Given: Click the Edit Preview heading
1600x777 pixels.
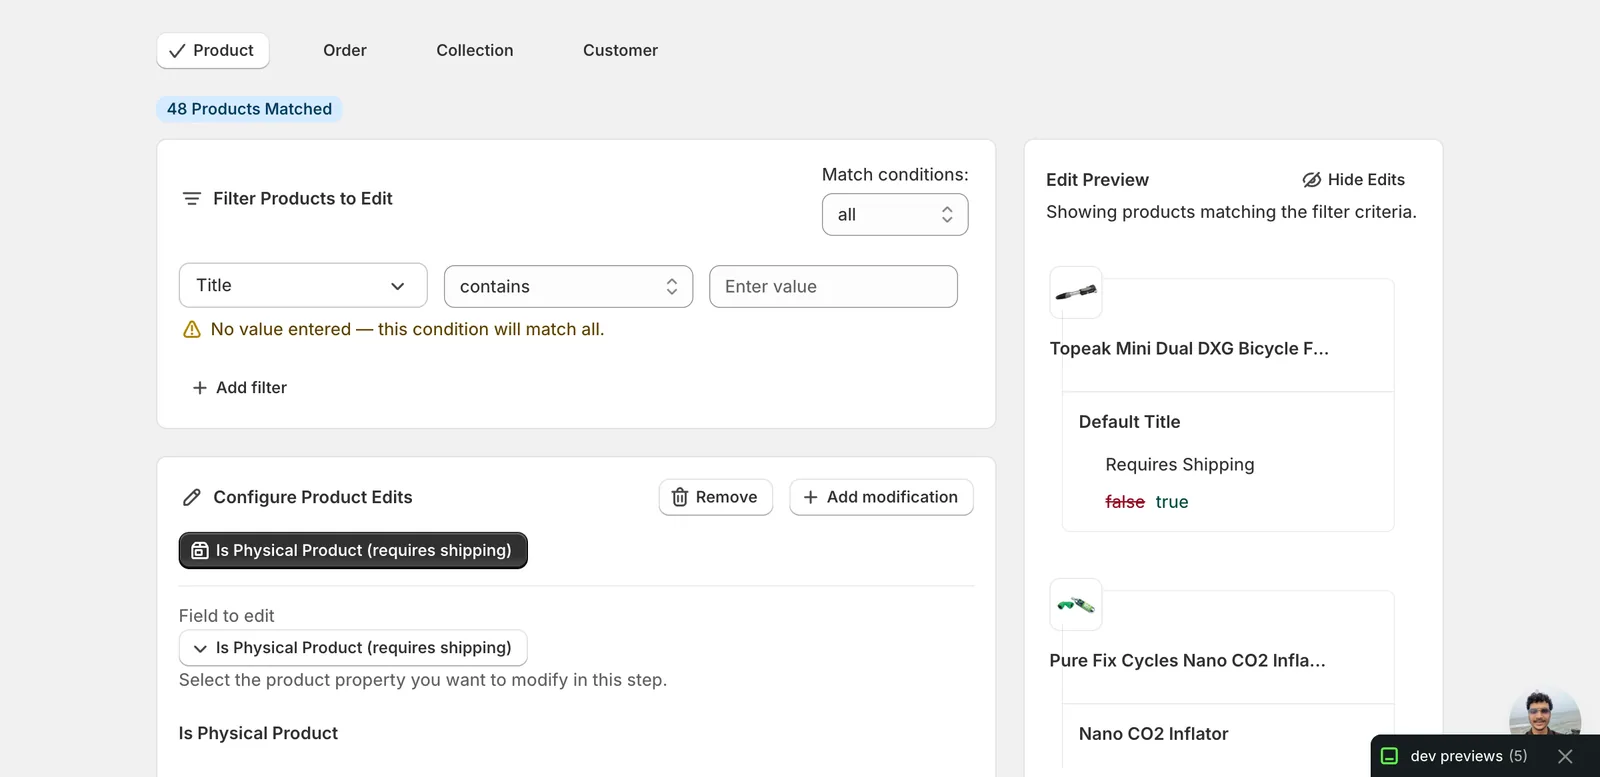Looking at the screenshot, I should (x=1097, y=180).
